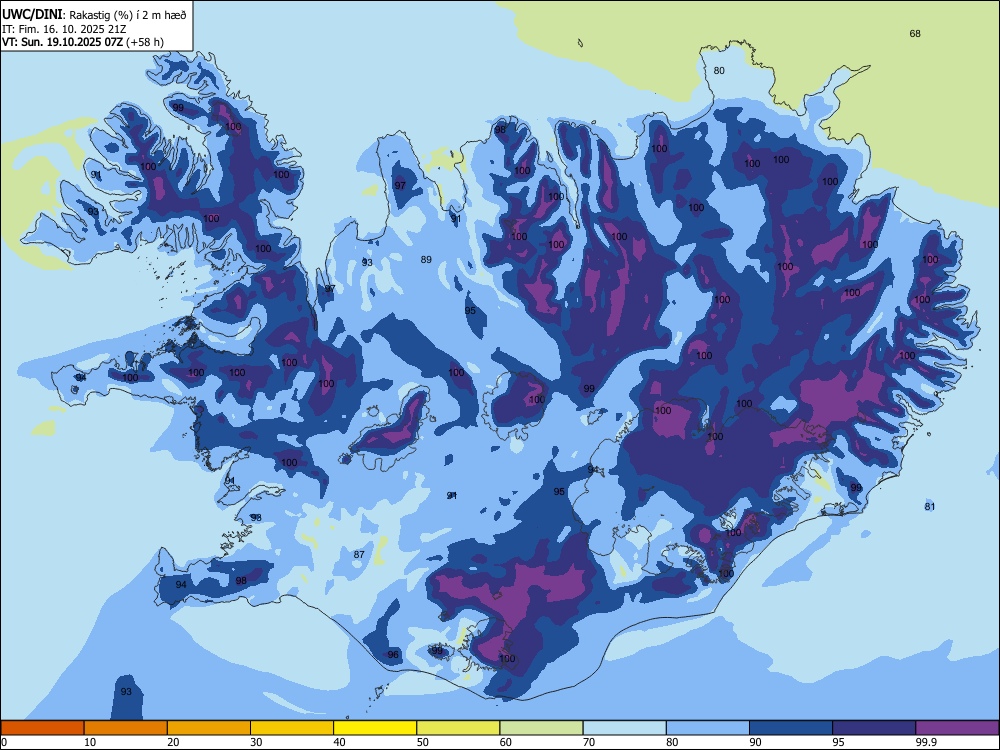Pick the pale green 60–70 legend swatch
Image resolution: width=1000 pixels, height=750 pixels.
pyautogui.click(x=541, y=728)
